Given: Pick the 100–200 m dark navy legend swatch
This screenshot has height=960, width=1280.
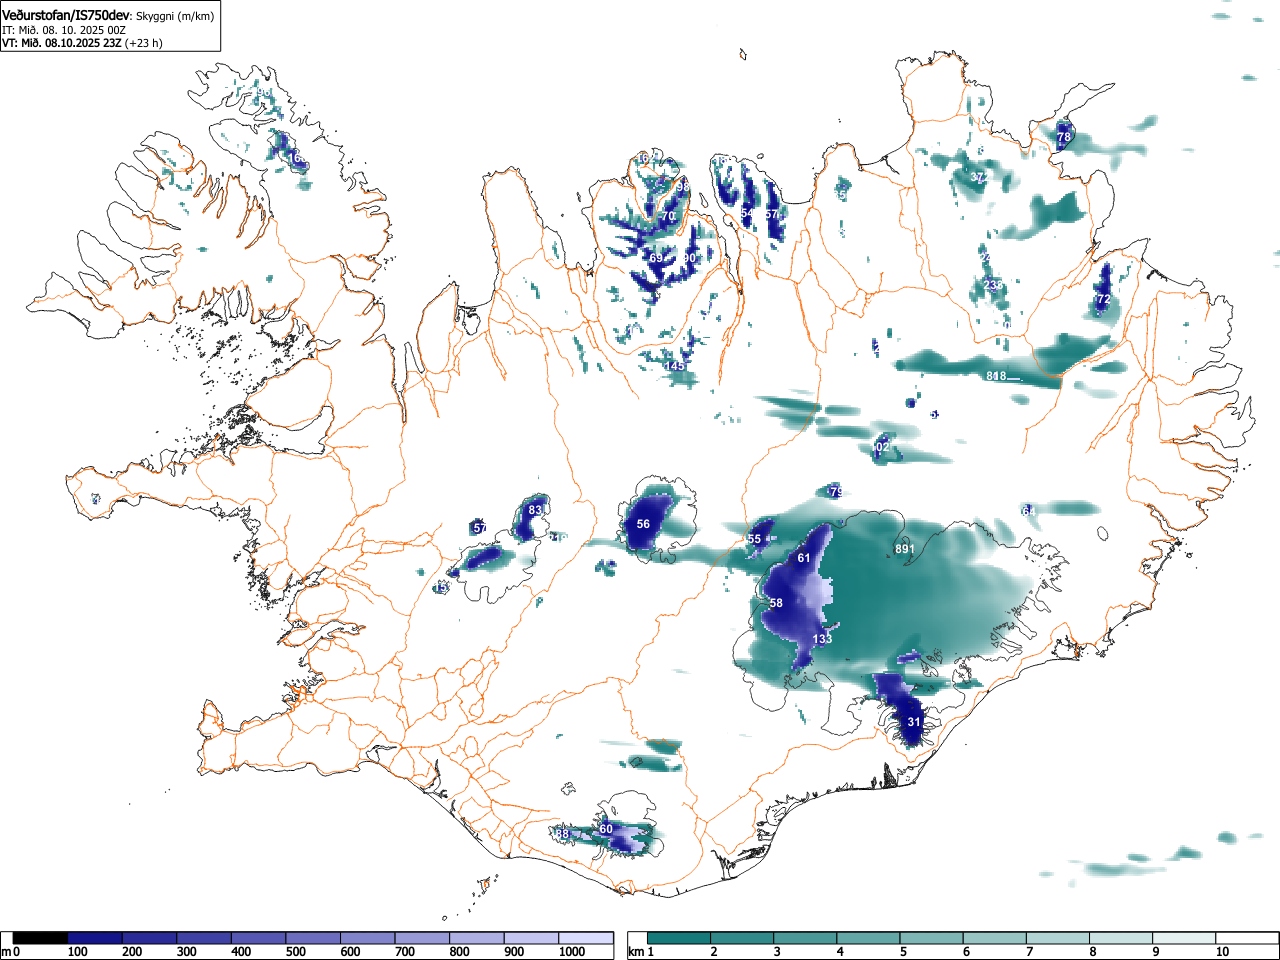Looking at the screenshot, I should [x=95, y=938].
